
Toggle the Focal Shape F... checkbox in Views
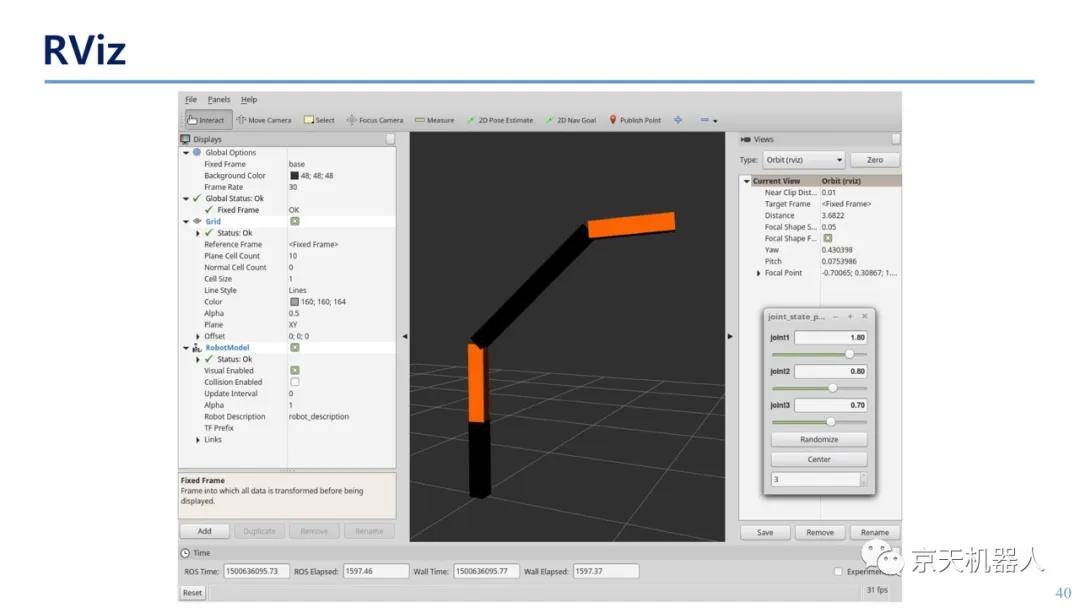tap(828, 238)
